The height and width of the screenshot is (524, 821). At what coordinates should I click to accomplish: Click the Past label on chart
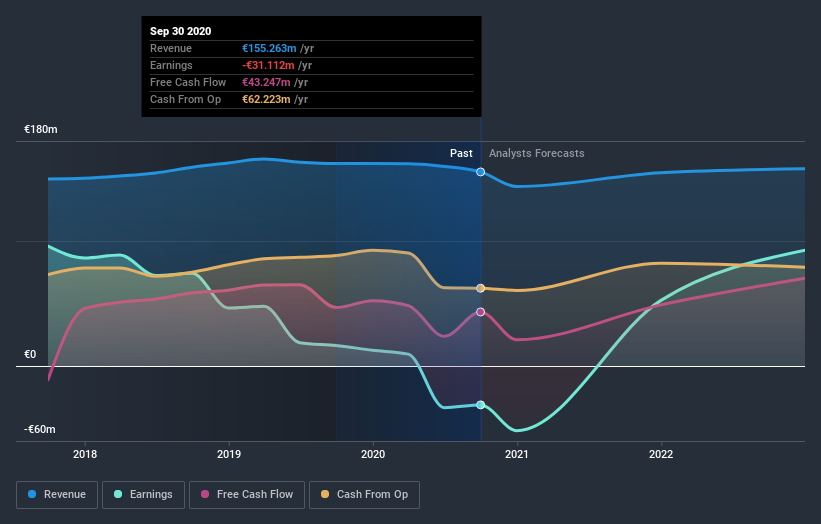pos(461,153)
